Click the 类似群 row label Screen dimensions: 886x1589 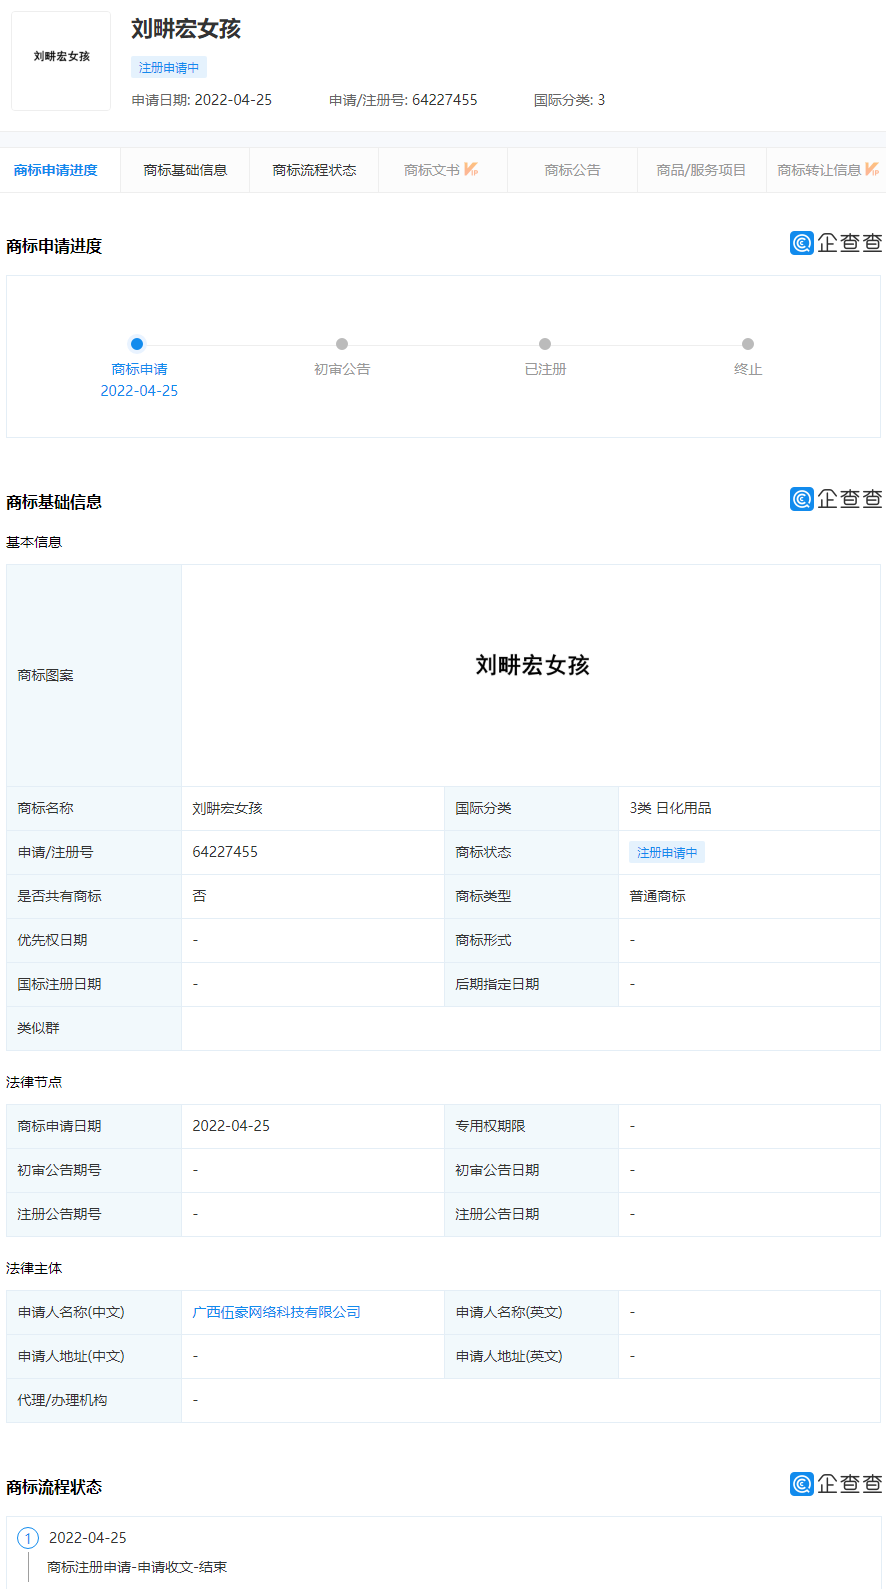click(x=38, y=1028)
